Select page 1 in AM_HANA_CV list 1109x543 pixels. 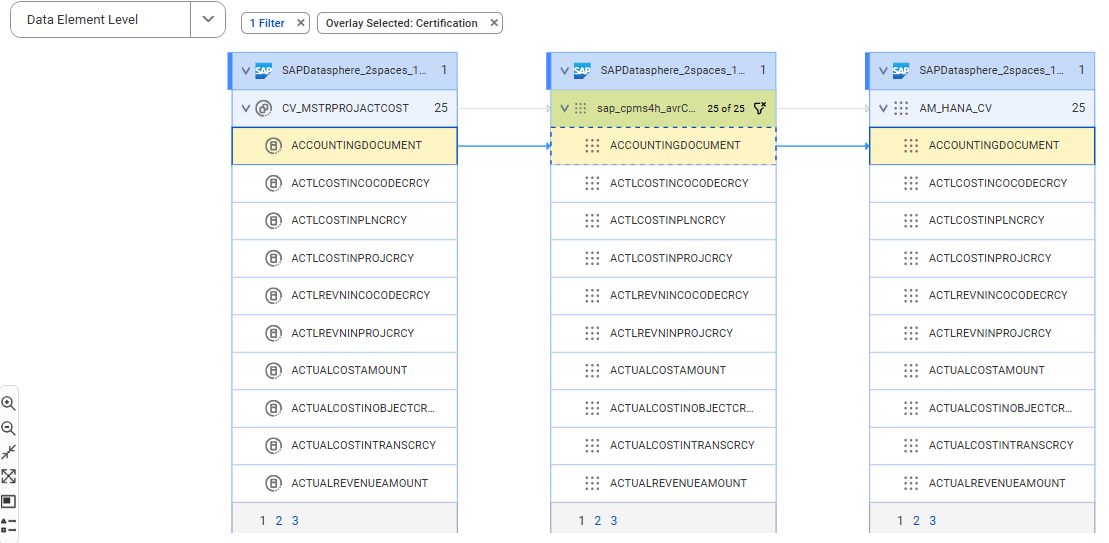click(x=900, y=521)
